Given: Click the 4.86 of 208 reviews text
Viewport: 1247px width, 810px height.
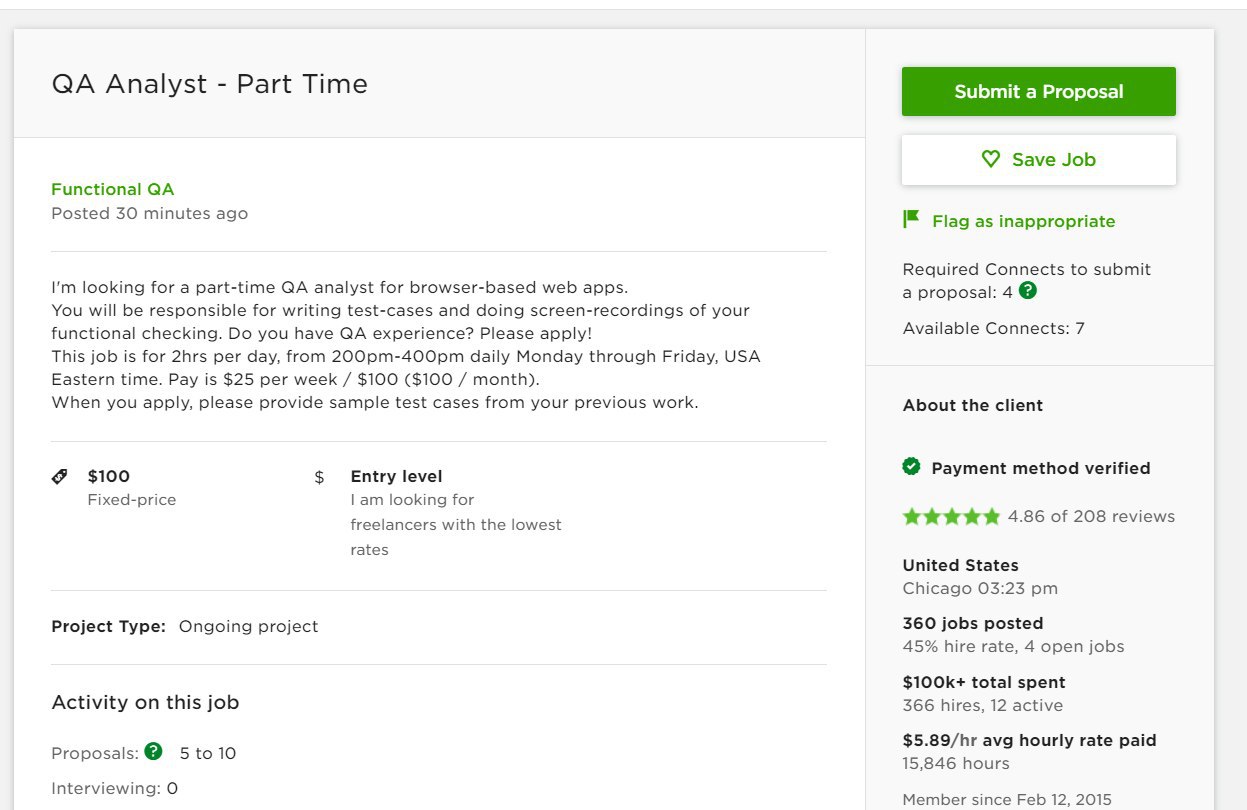Looking at the screenshot, I should (1091, 517).
